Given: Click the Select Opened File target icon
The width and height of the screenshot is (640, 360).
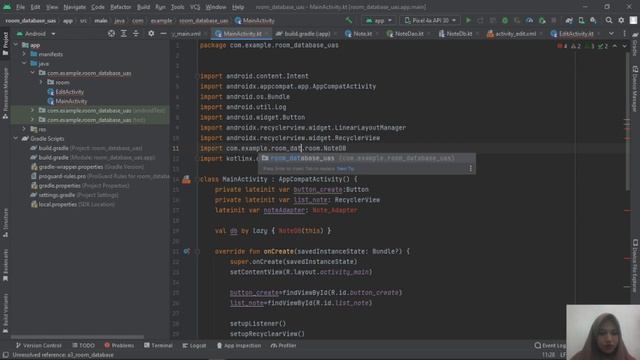Looking at the screenshot, I should pyautogui.click(x=111, y=33).
